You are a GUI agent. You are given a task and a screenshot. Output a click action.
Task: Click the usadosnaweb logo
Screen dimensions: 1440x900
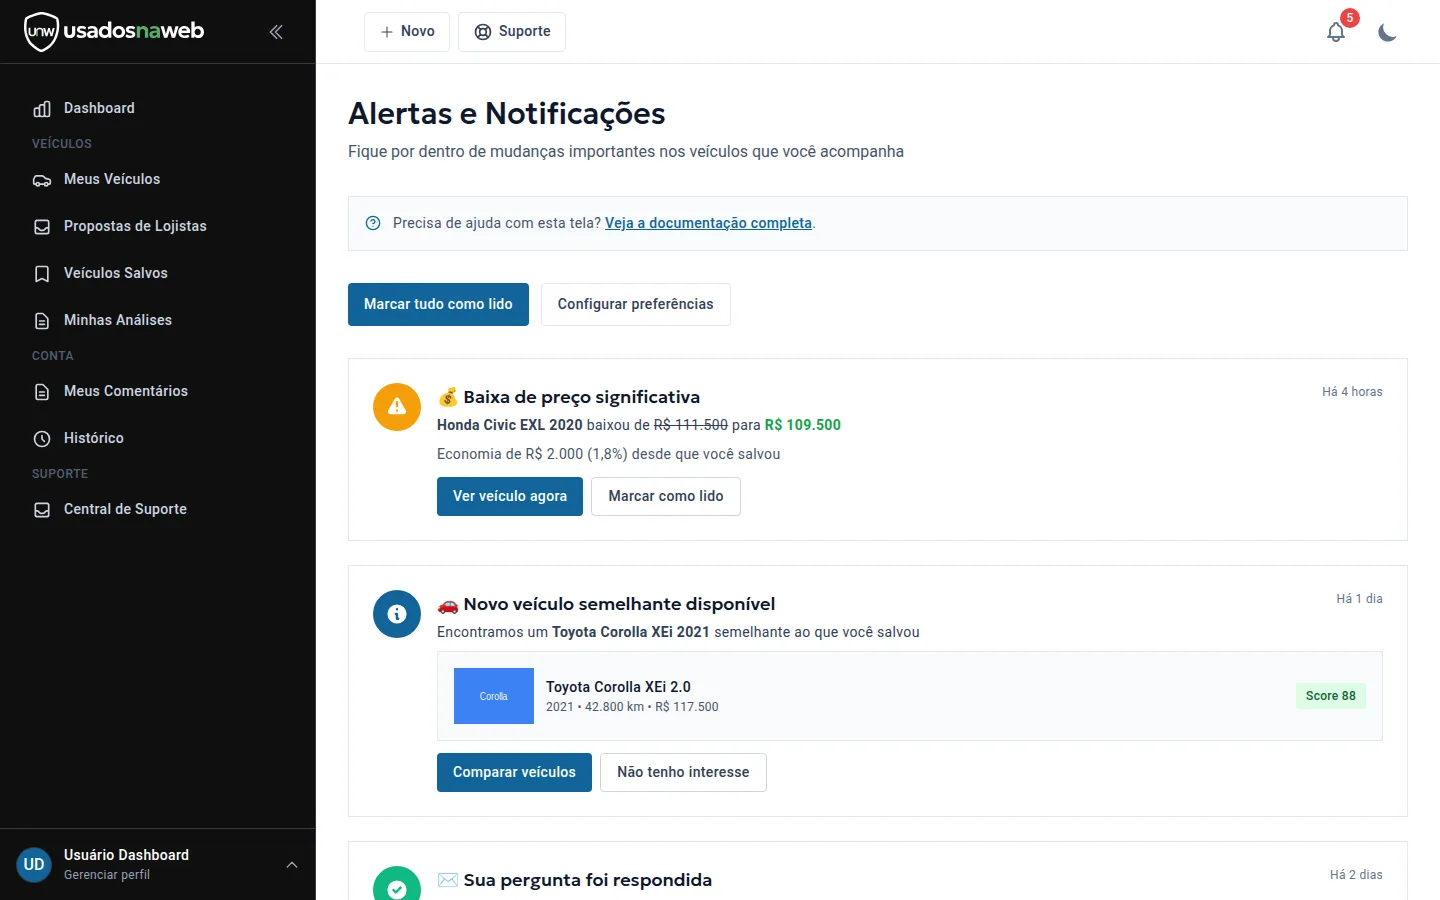click(114, 31)
